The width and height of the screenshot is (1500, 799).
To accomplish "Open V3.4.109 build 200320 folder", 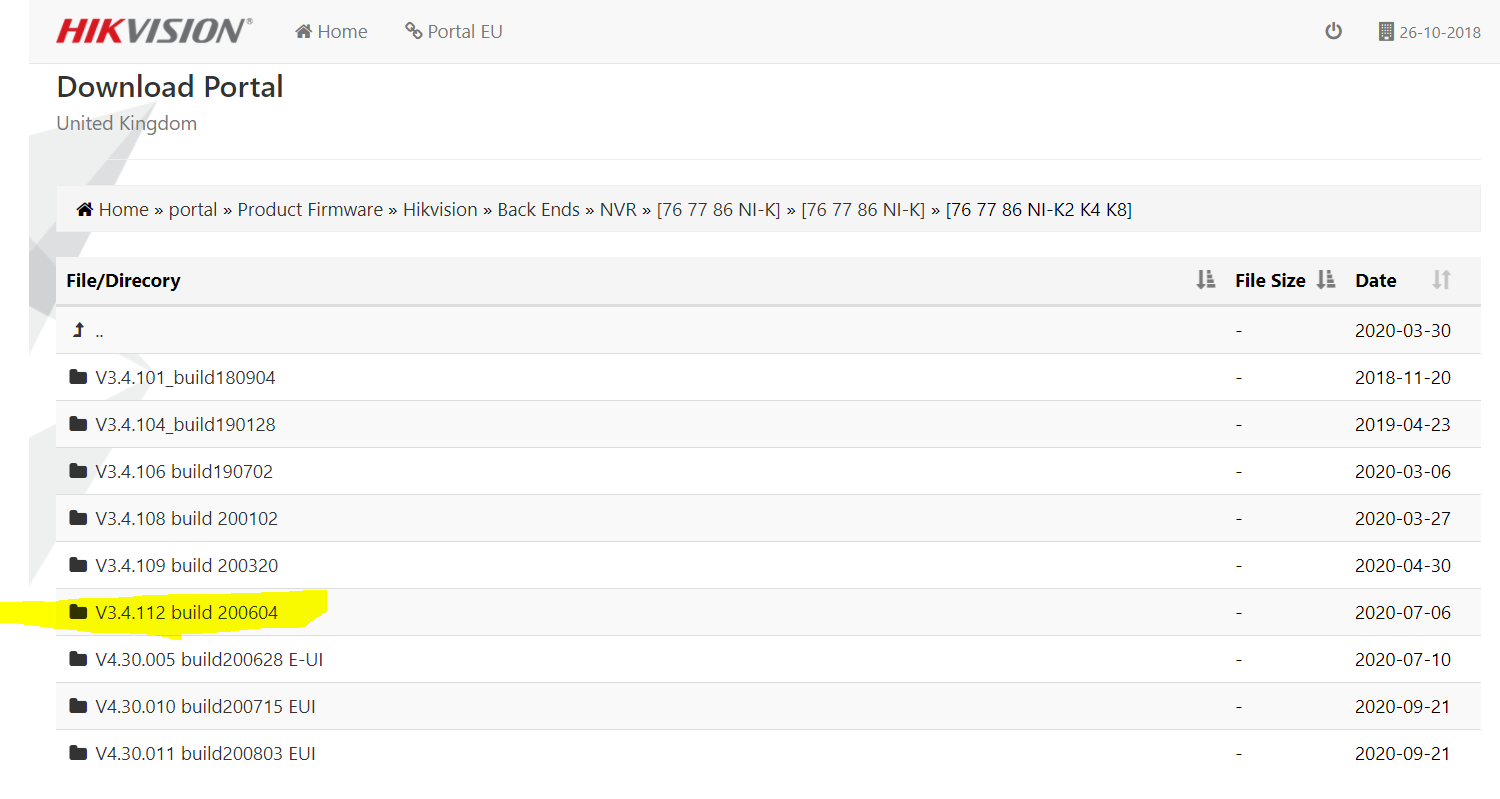I will [187, 565].
